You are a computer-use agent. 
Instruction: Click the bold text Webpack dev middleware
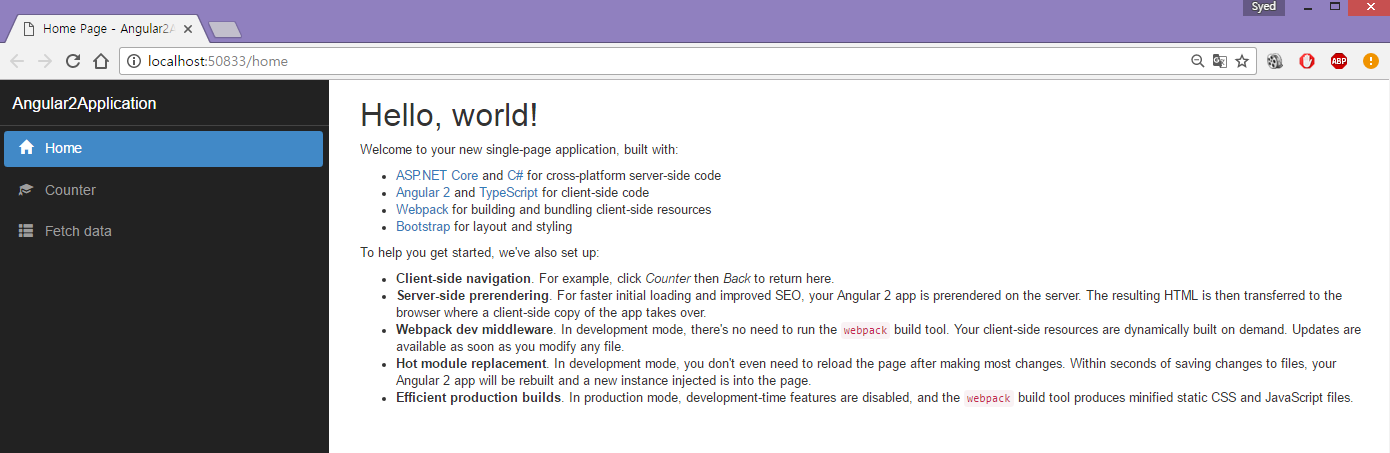pyautogui.click(x=475, y=329)
